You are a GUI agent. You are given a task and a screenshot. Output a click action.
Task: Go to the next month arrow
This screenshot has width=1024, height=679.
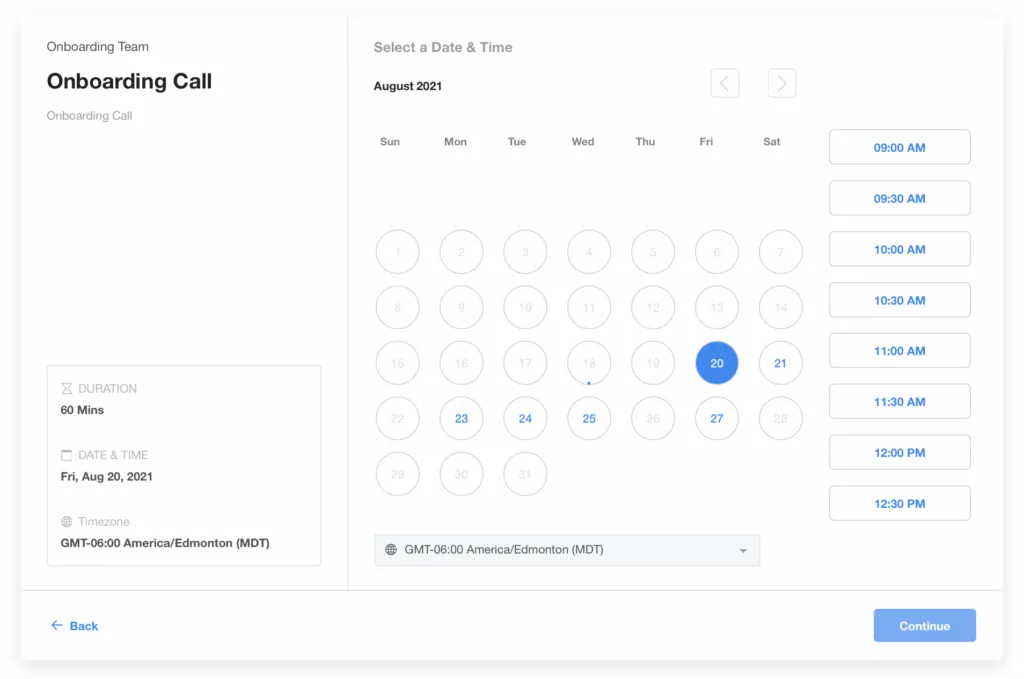click(782, 84)
